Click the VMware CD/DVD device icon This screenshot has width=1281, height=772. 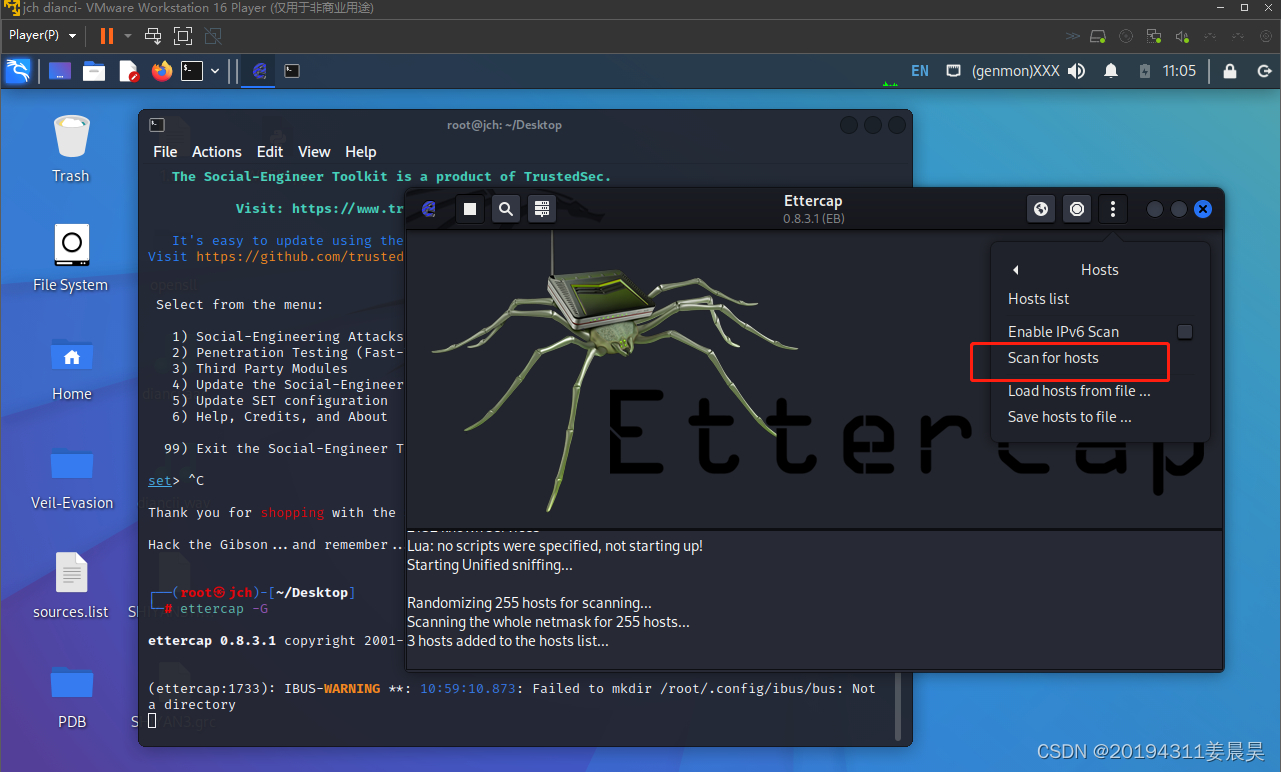click(x=1126, y=36)
